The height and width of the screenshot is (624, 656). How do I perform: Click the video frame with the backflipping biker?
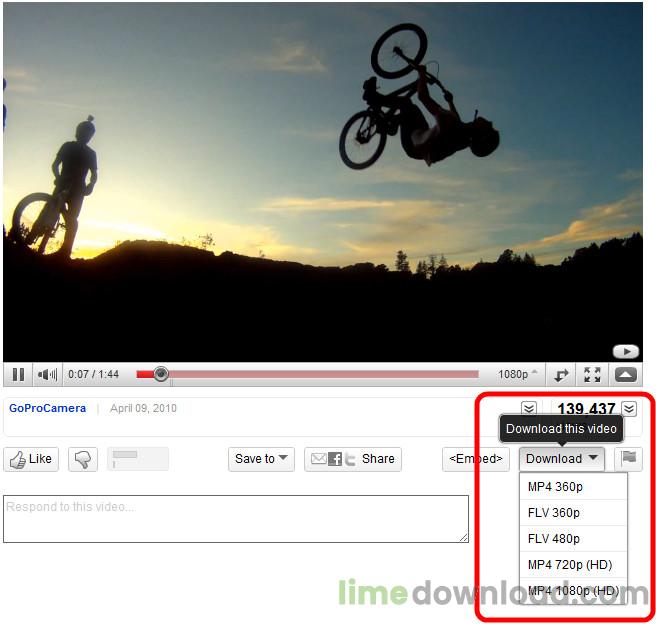point(323,182)
